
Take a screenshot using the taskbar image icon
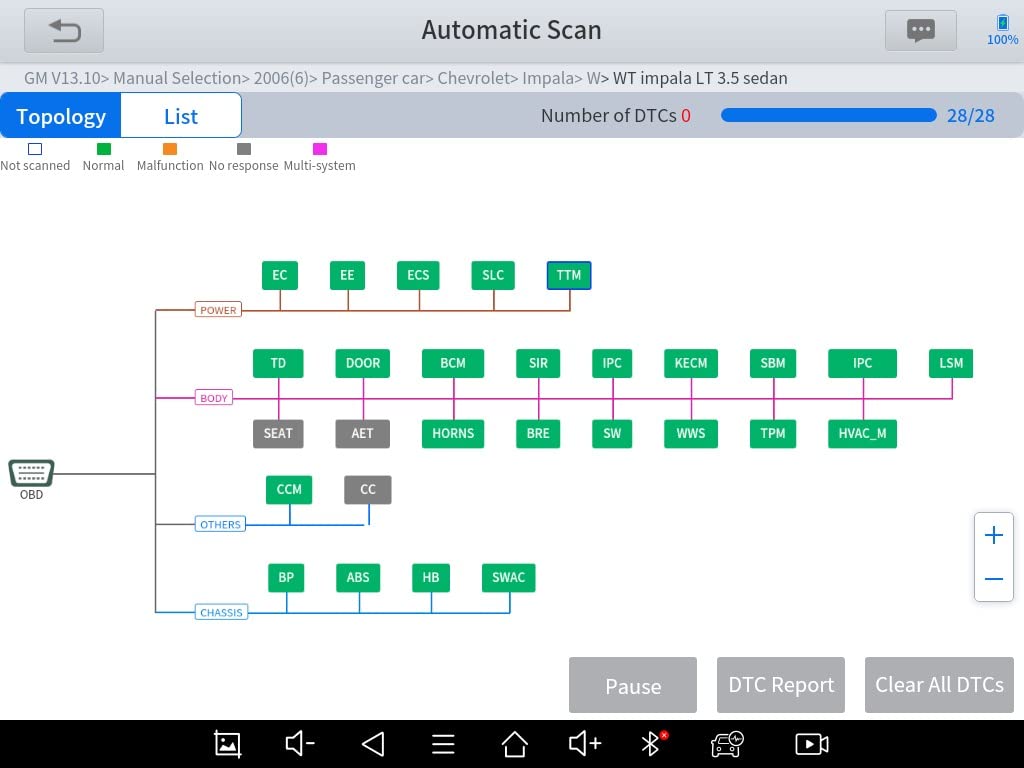tap(227, 743)
